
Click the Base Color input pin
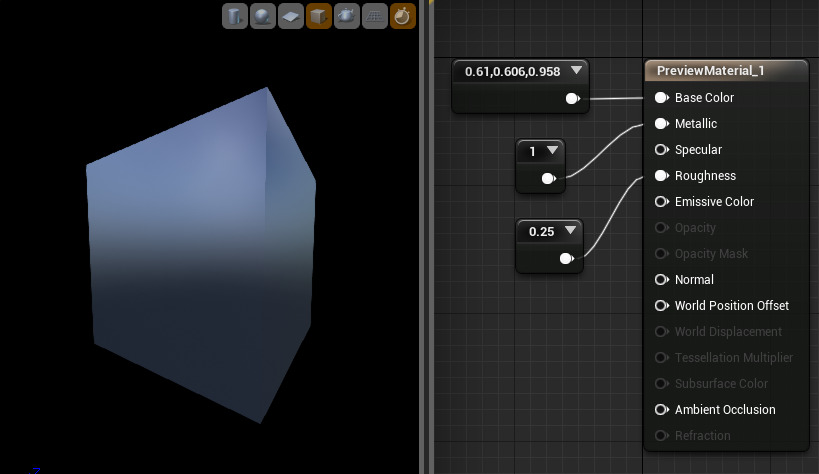click(662, 98)
